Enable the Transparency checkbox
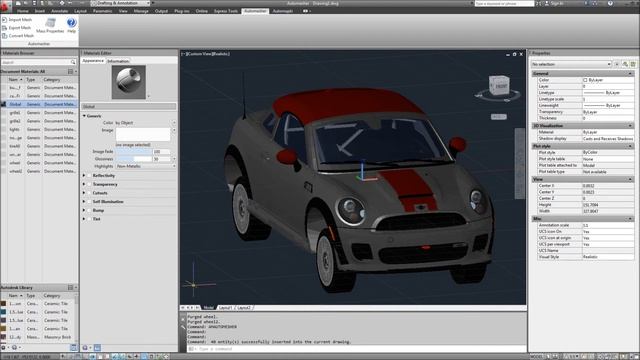Viewport: 640px width, 360px height. (89, 184)
